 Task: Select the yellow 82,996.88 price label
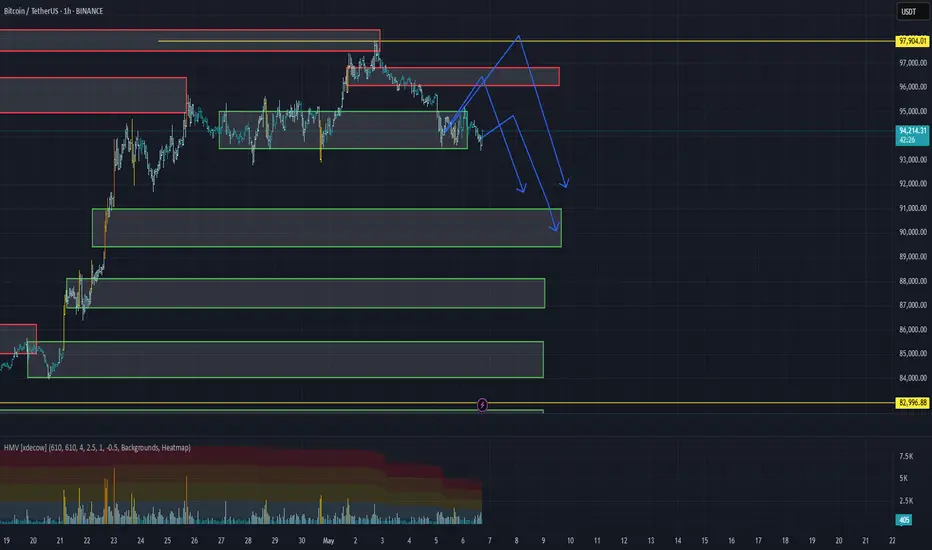(912, 403)
